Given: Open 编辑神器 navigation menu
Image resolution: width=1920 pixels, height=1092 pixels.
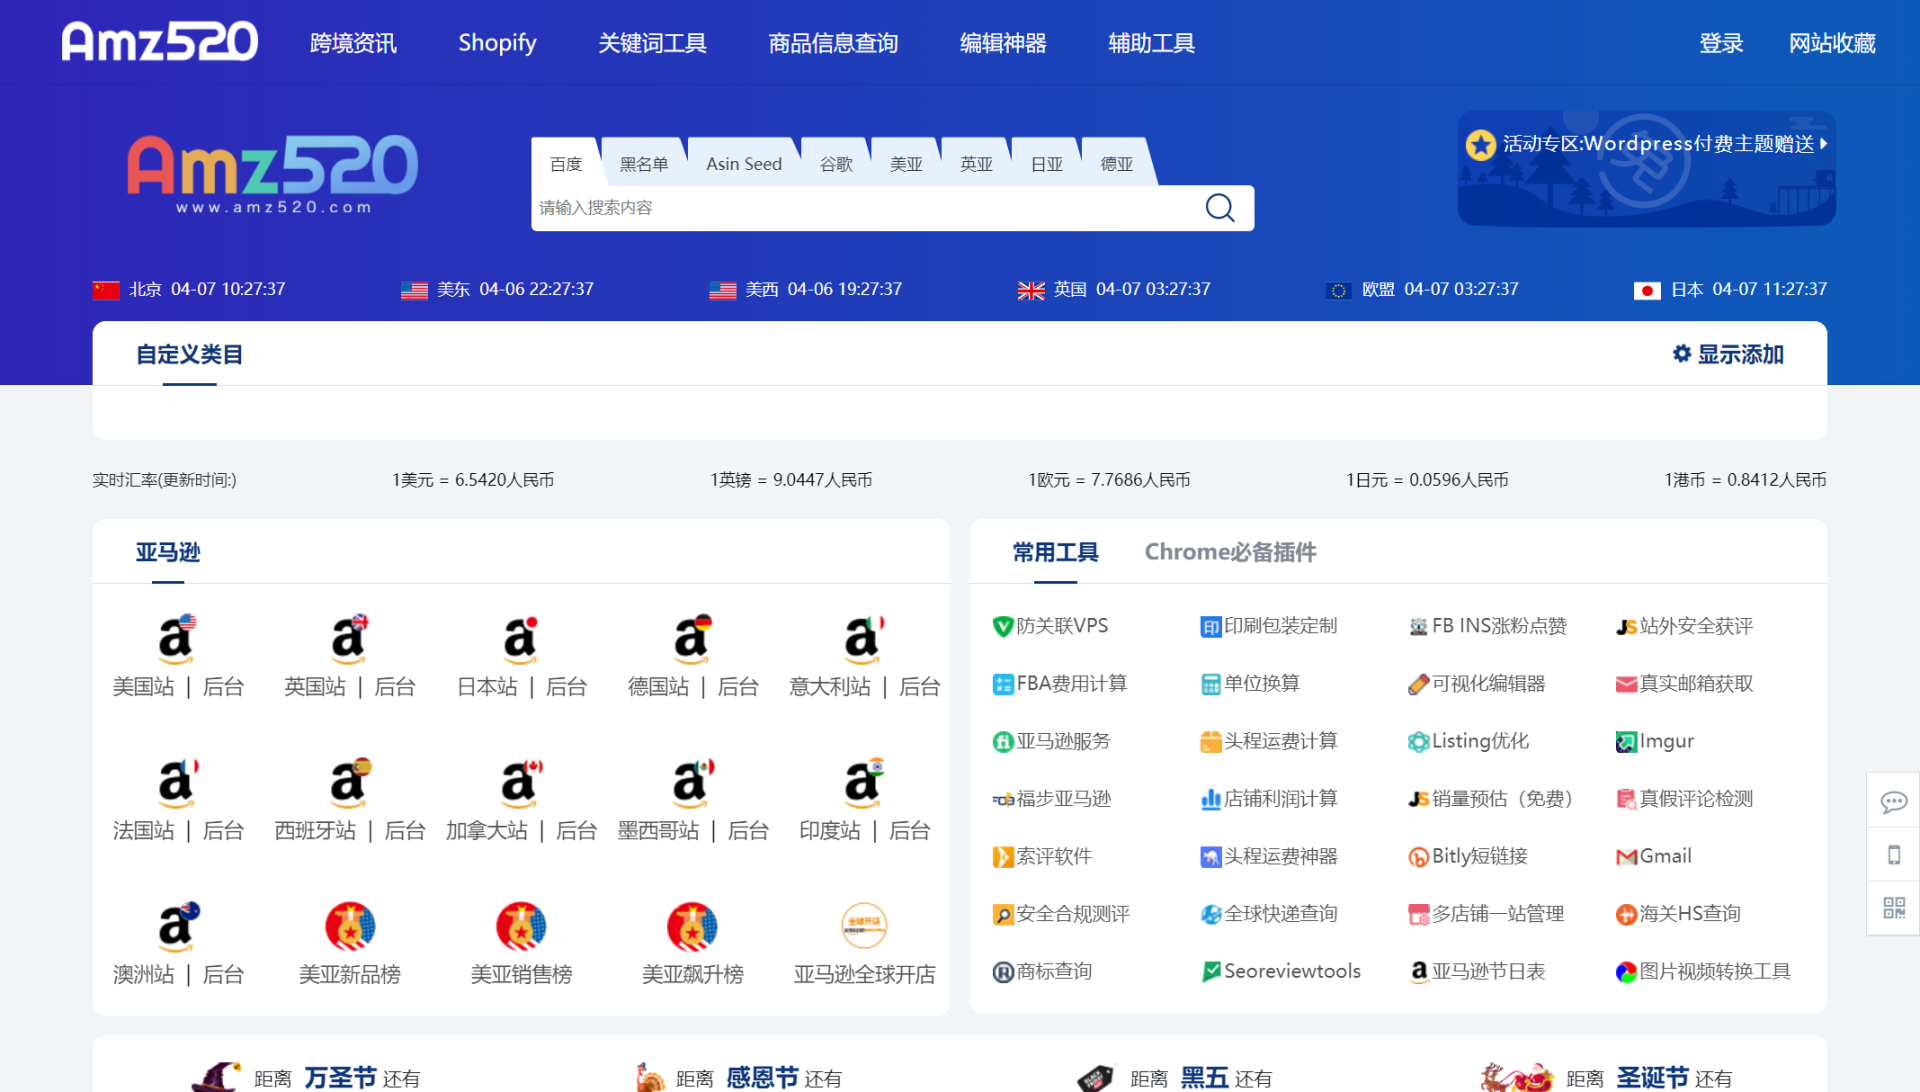Looking at the screenshot, I should click(x=1003, y=43).
